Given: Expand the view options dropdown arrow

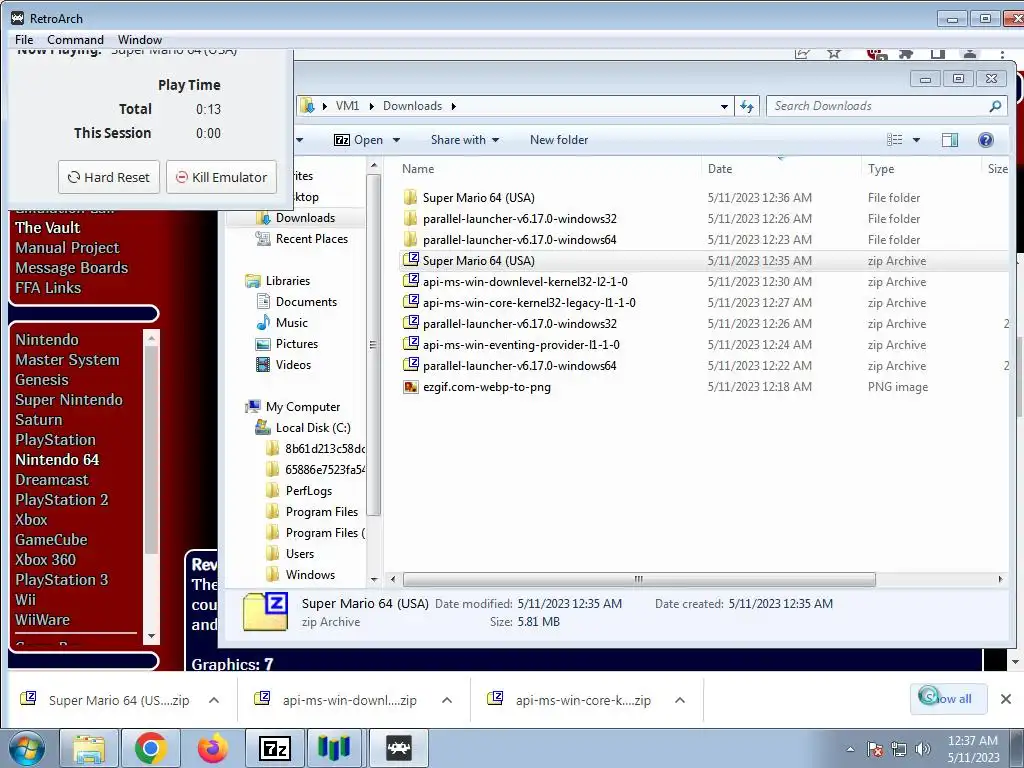Looking at the screenshot, I should 916,140.
